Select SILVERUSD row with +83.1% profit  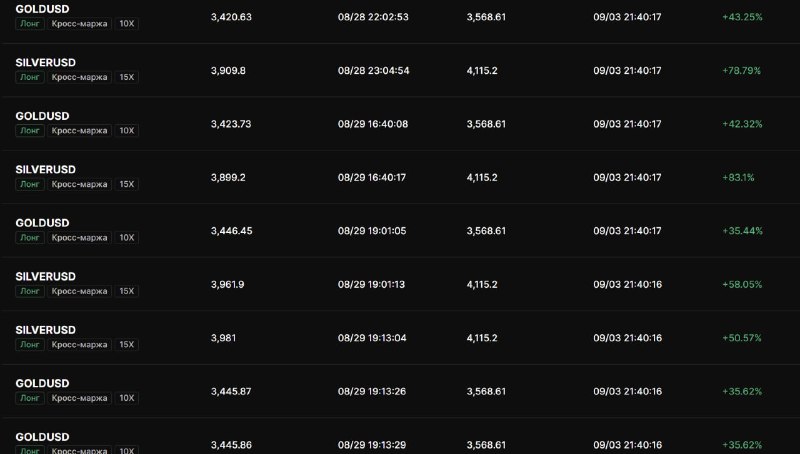pos(400,178)
